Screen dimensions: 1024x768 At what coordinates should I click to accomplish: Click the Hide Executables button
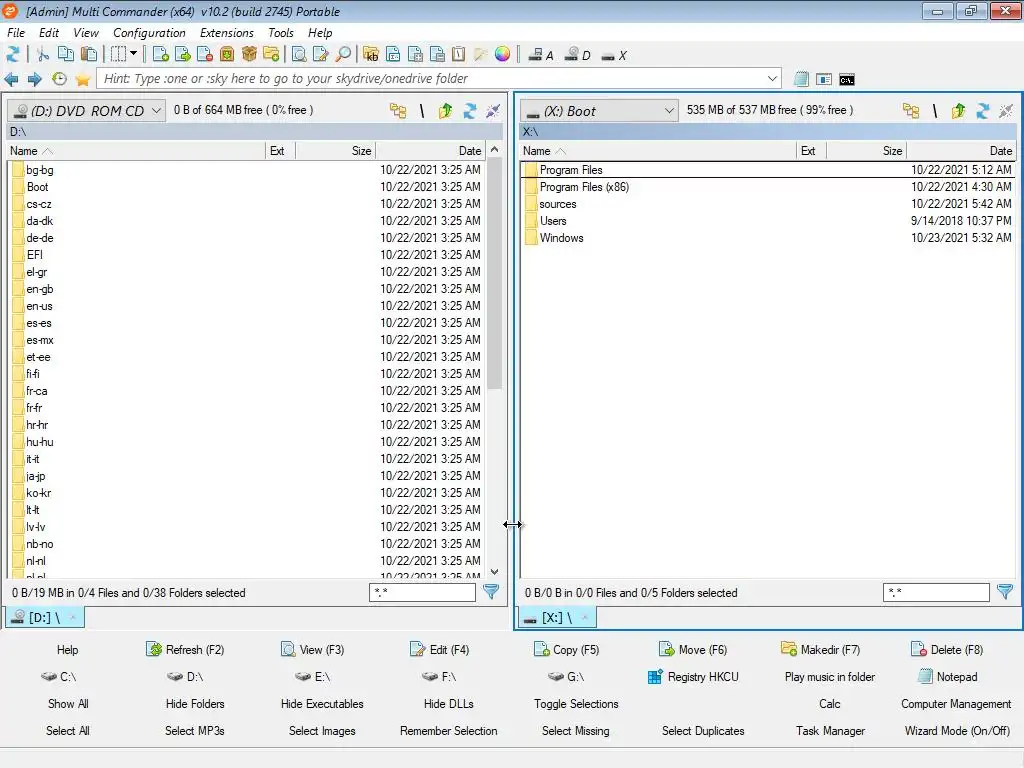pos(322,704)
